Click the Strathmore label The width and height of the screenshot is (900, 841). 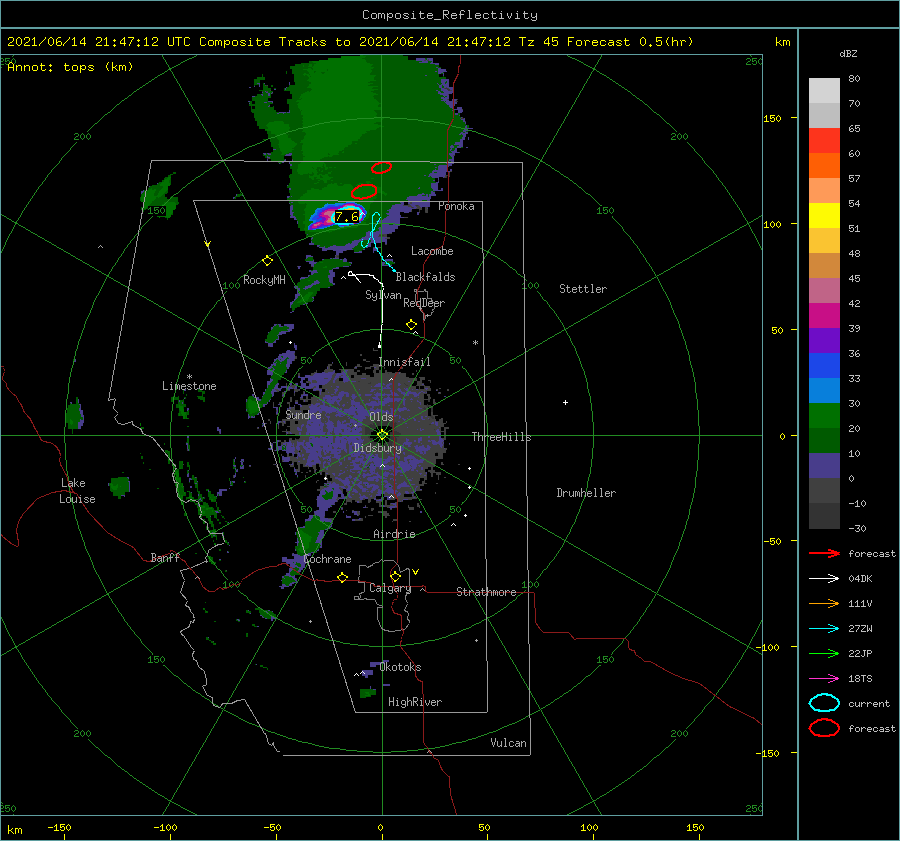point(486,592)
